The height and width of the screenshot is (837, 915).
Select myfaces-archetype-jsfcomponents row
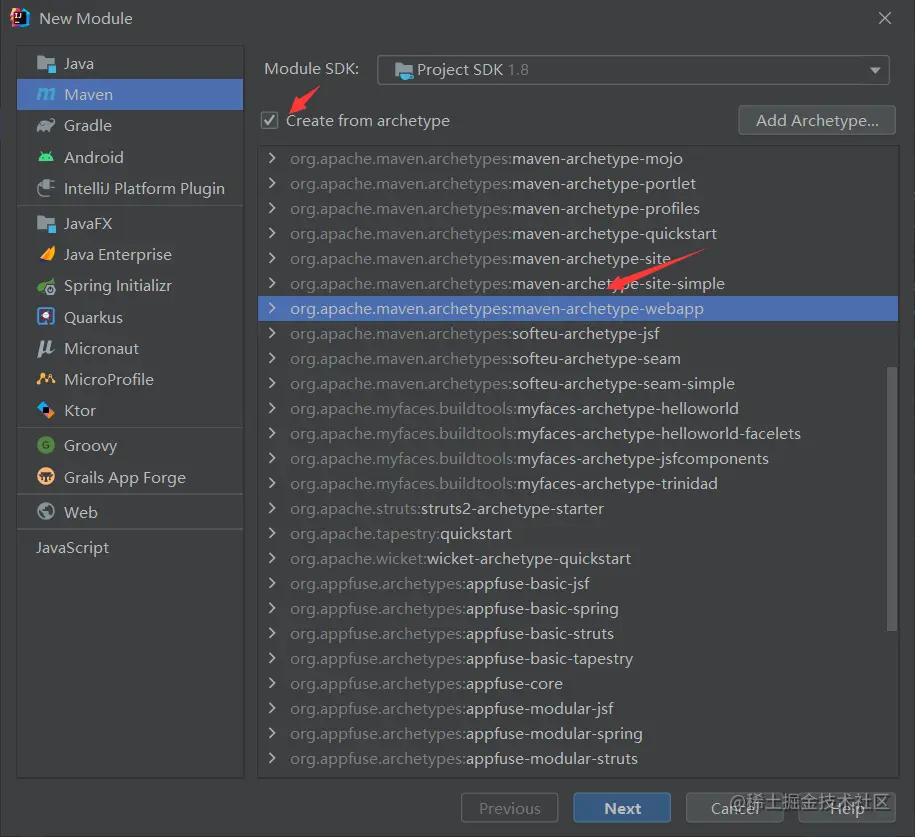[x=578, y=459]
